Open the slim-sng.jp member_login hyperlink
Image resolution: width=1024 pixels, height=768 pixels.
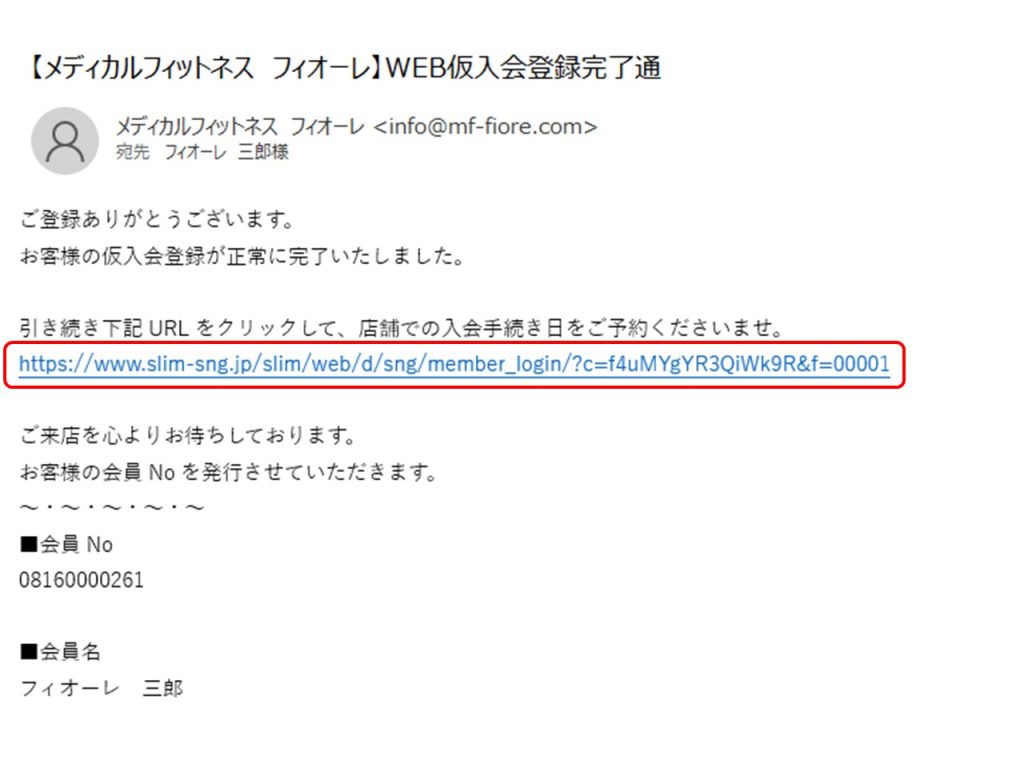(454, 364)
